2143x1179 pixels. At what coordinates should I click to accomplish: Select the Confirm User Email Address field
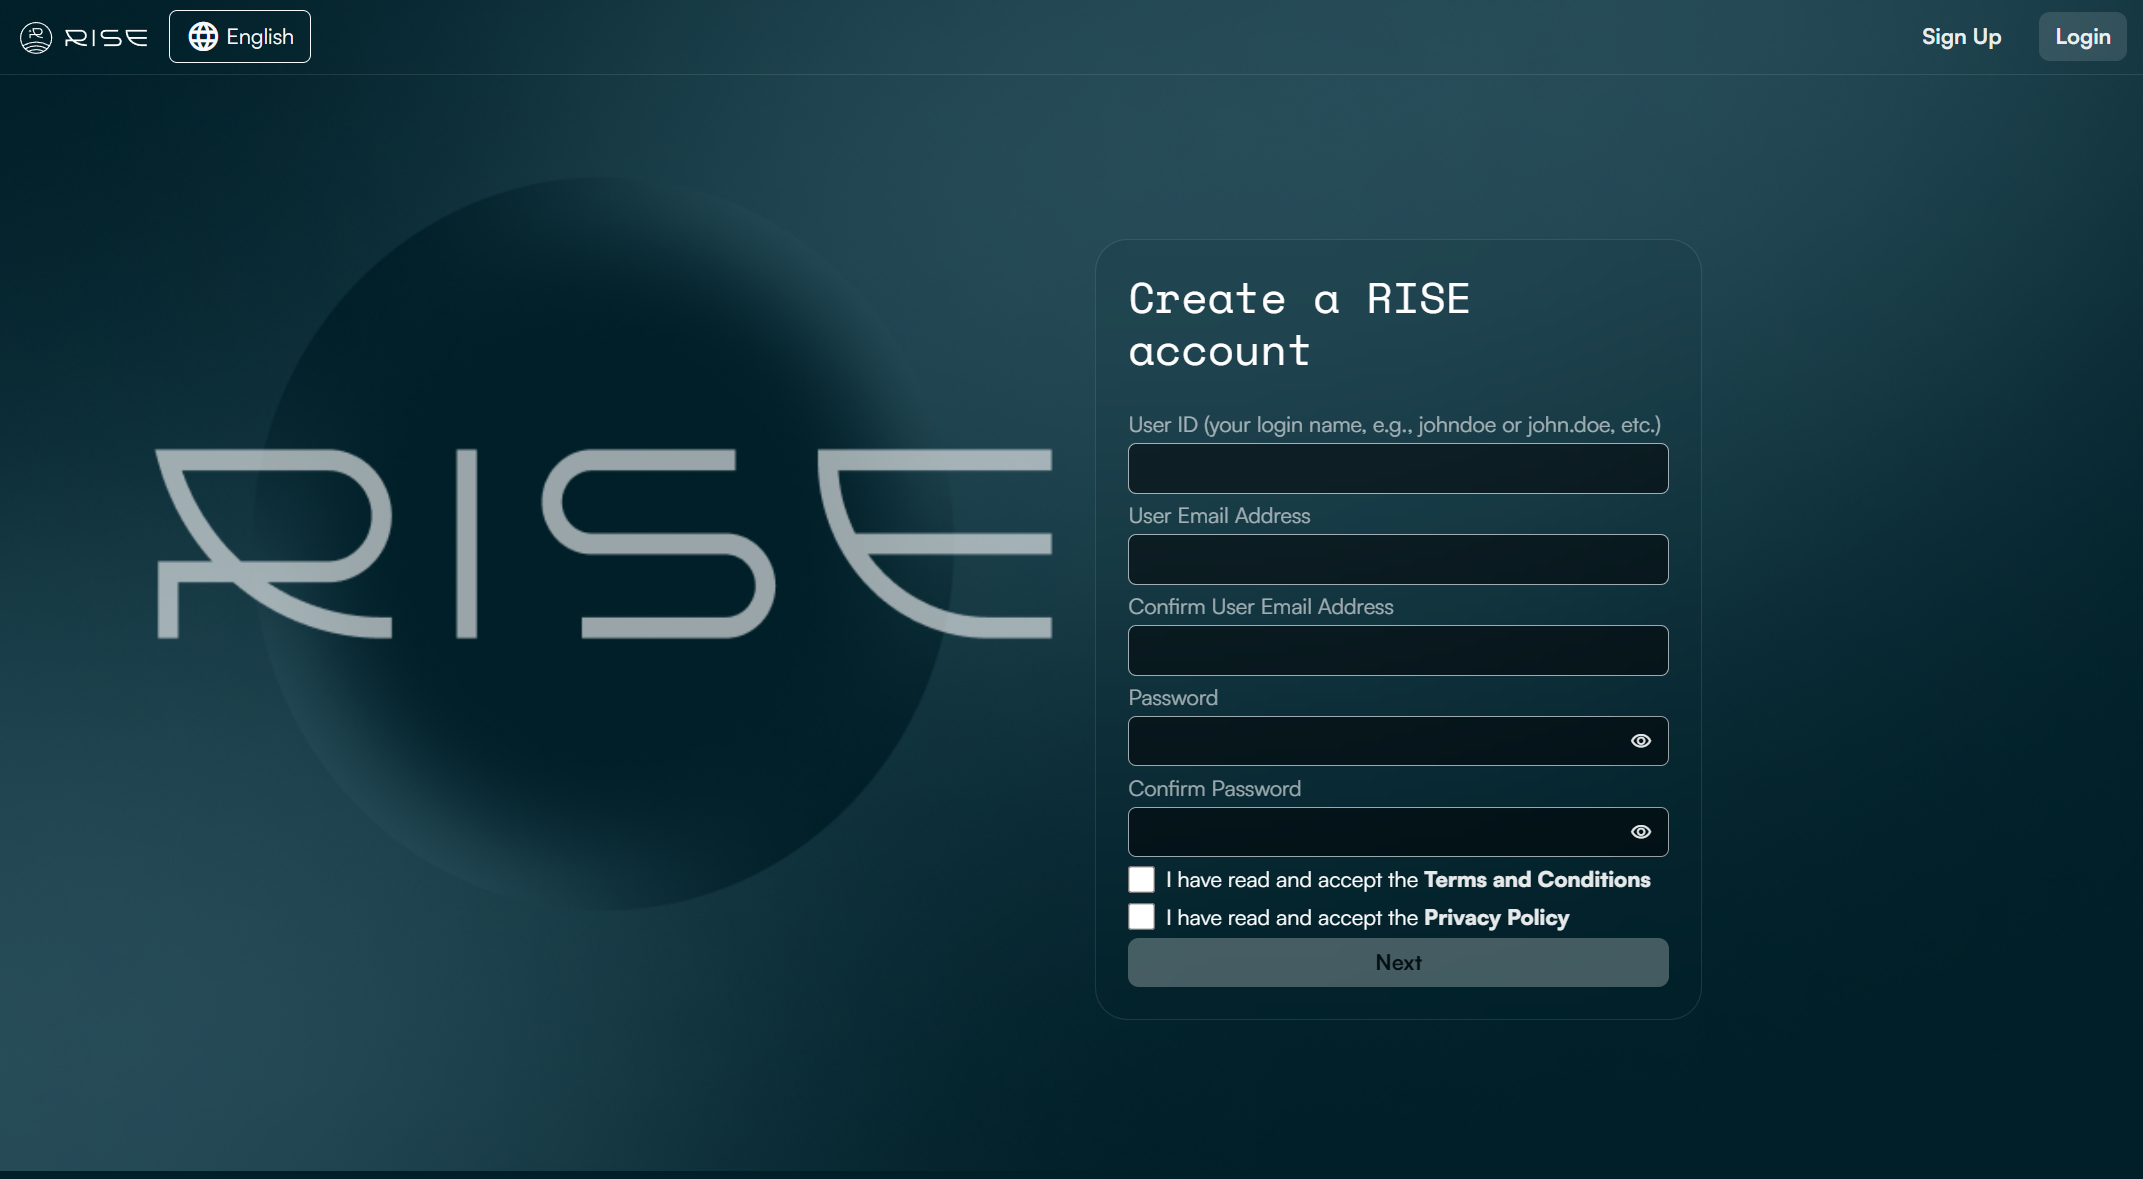tap(1398, 651)
